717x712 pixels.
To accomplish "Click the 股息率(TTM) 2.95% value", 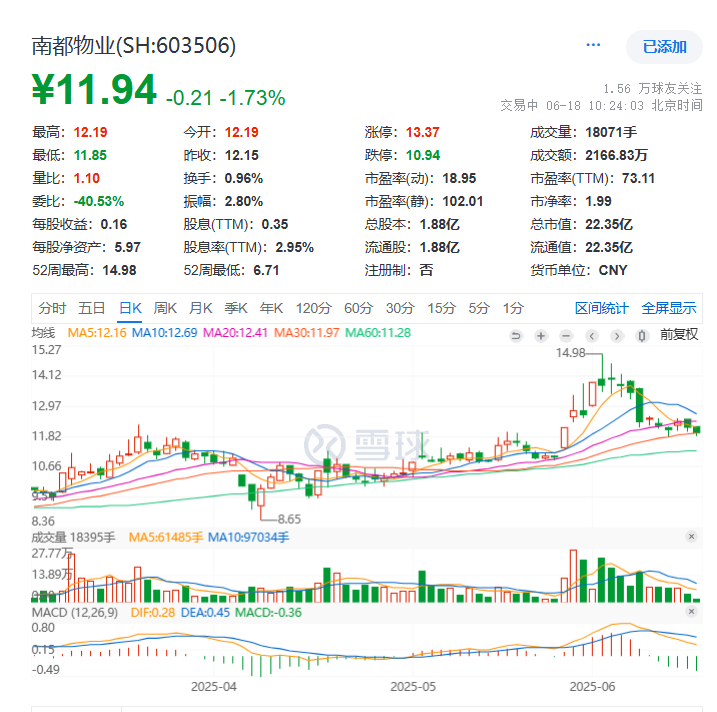I will pos(294,247).
